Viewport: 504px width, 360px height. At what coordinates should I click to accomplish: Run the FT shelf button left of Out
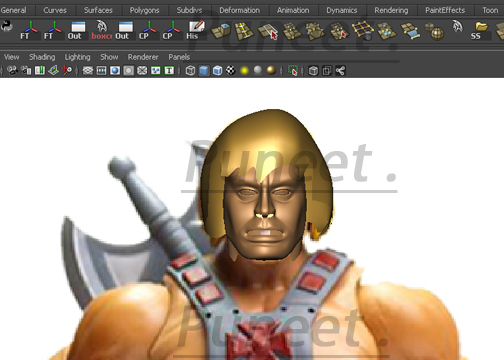(53, 30)
